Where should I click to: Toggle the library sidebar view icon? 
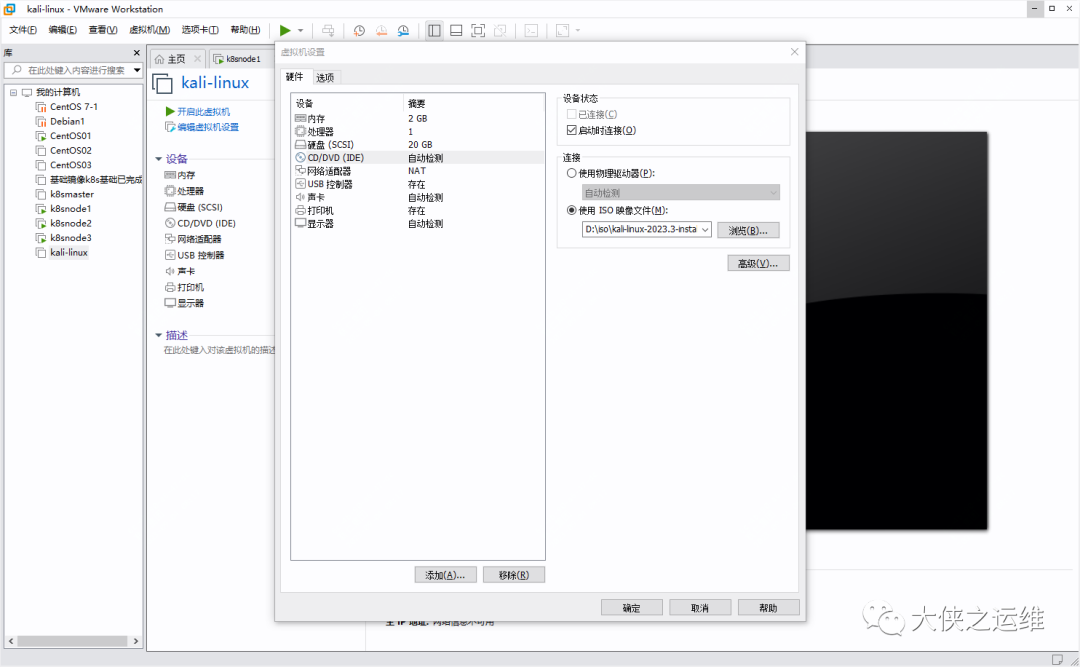click(434, 30)
